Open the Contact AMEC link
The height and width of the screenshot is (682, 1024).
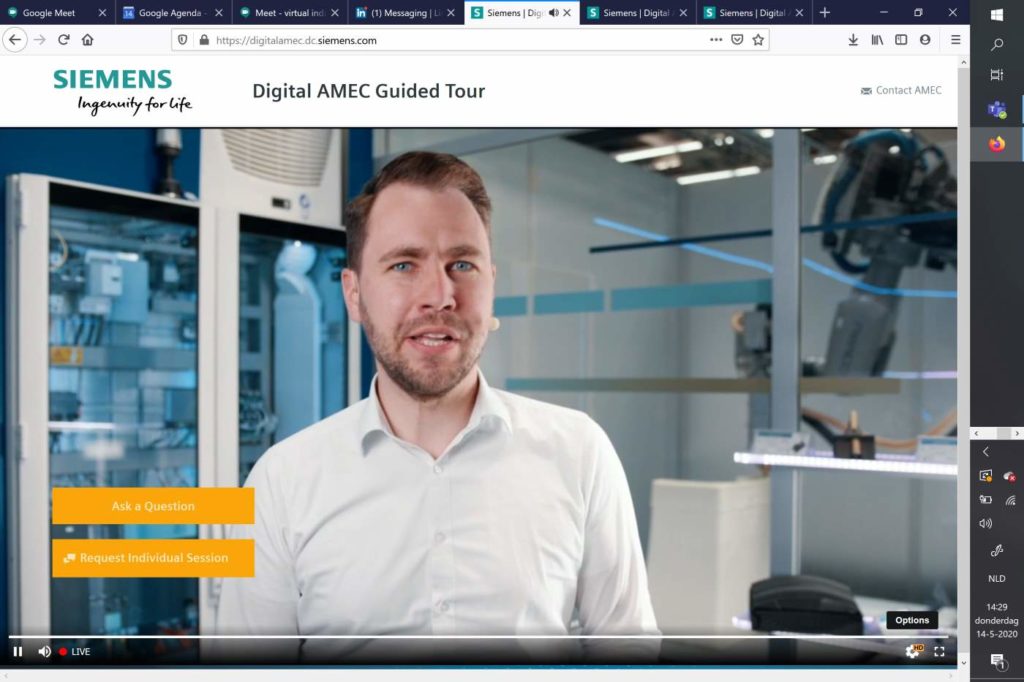click(x=901, y=90)
